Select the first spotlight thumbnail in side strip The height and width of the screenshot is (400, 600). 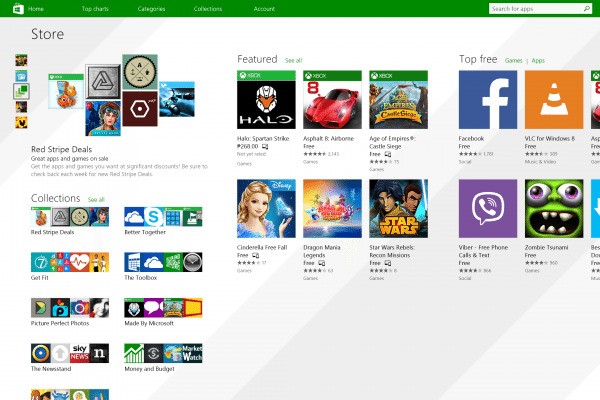pyautogui.click(x=21, y=60)
